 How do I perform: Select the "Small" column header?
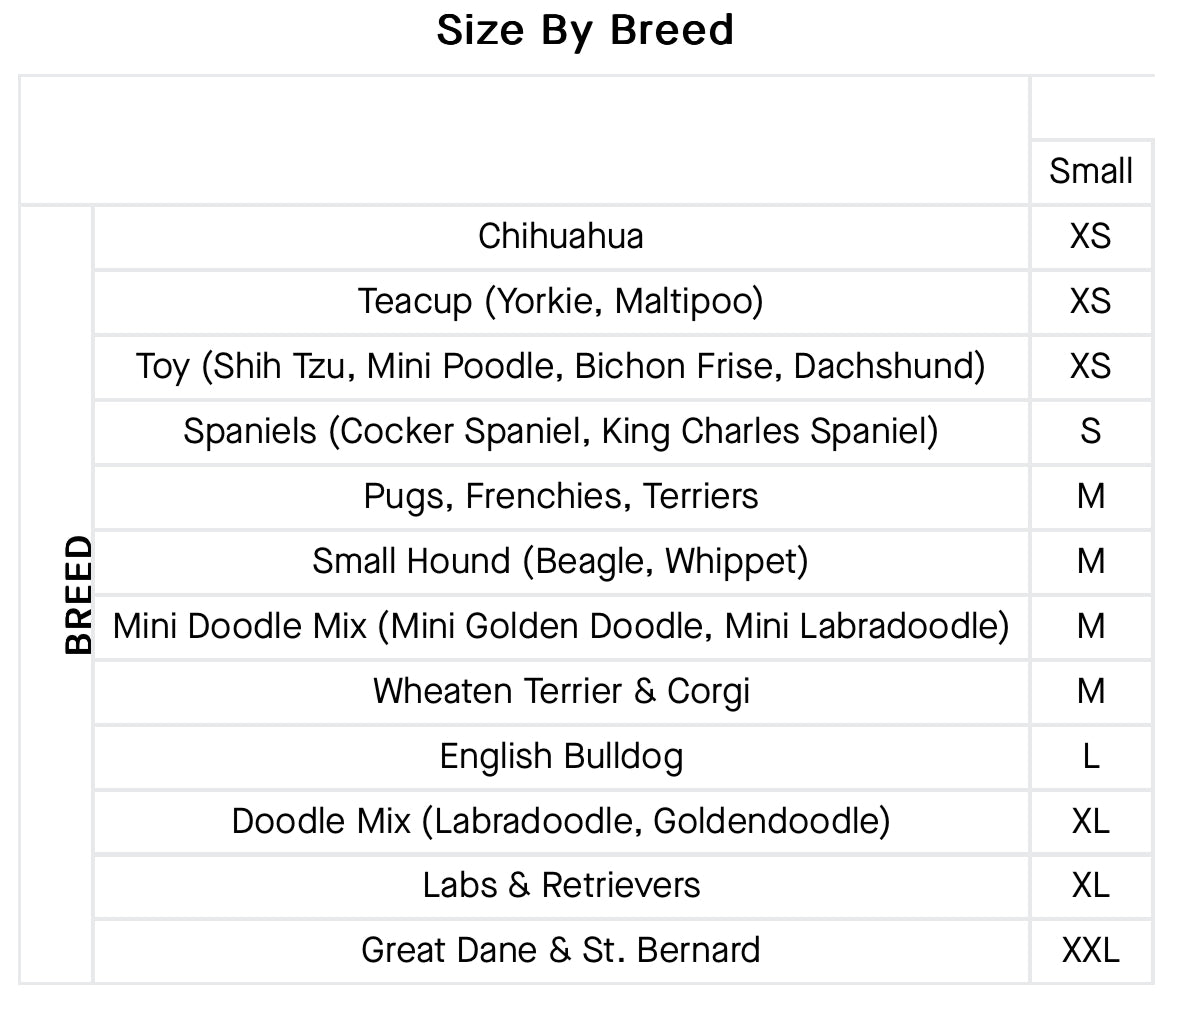point(1090,171)
